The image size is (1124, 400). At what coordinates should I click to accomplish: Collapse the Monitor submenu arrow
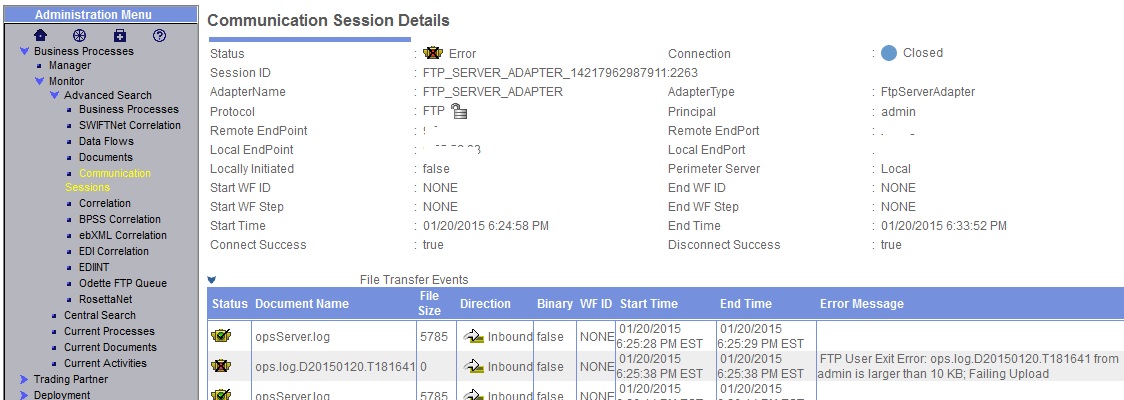tap(40, 81)
